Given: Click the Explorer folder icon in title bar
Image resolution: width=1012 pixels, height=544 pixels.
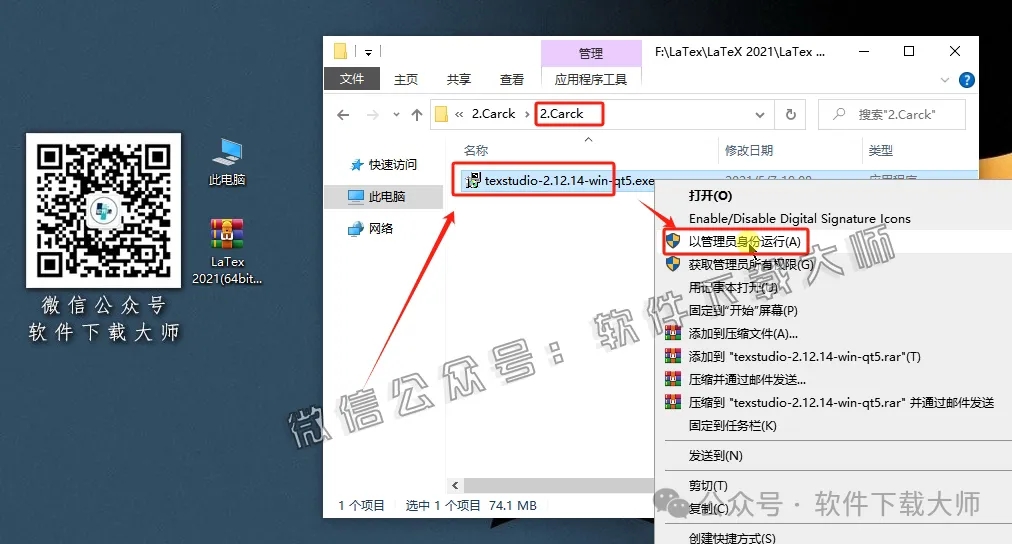Looking at the screenshot, I should coord(340,51).
